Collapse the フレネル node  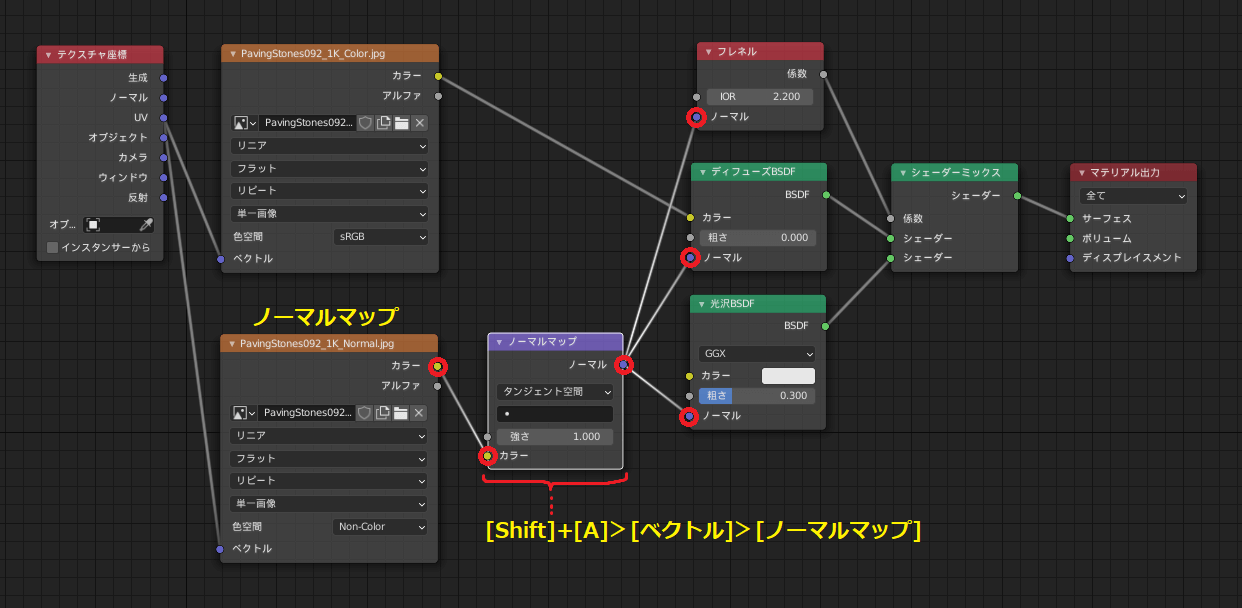click(708, 52)
